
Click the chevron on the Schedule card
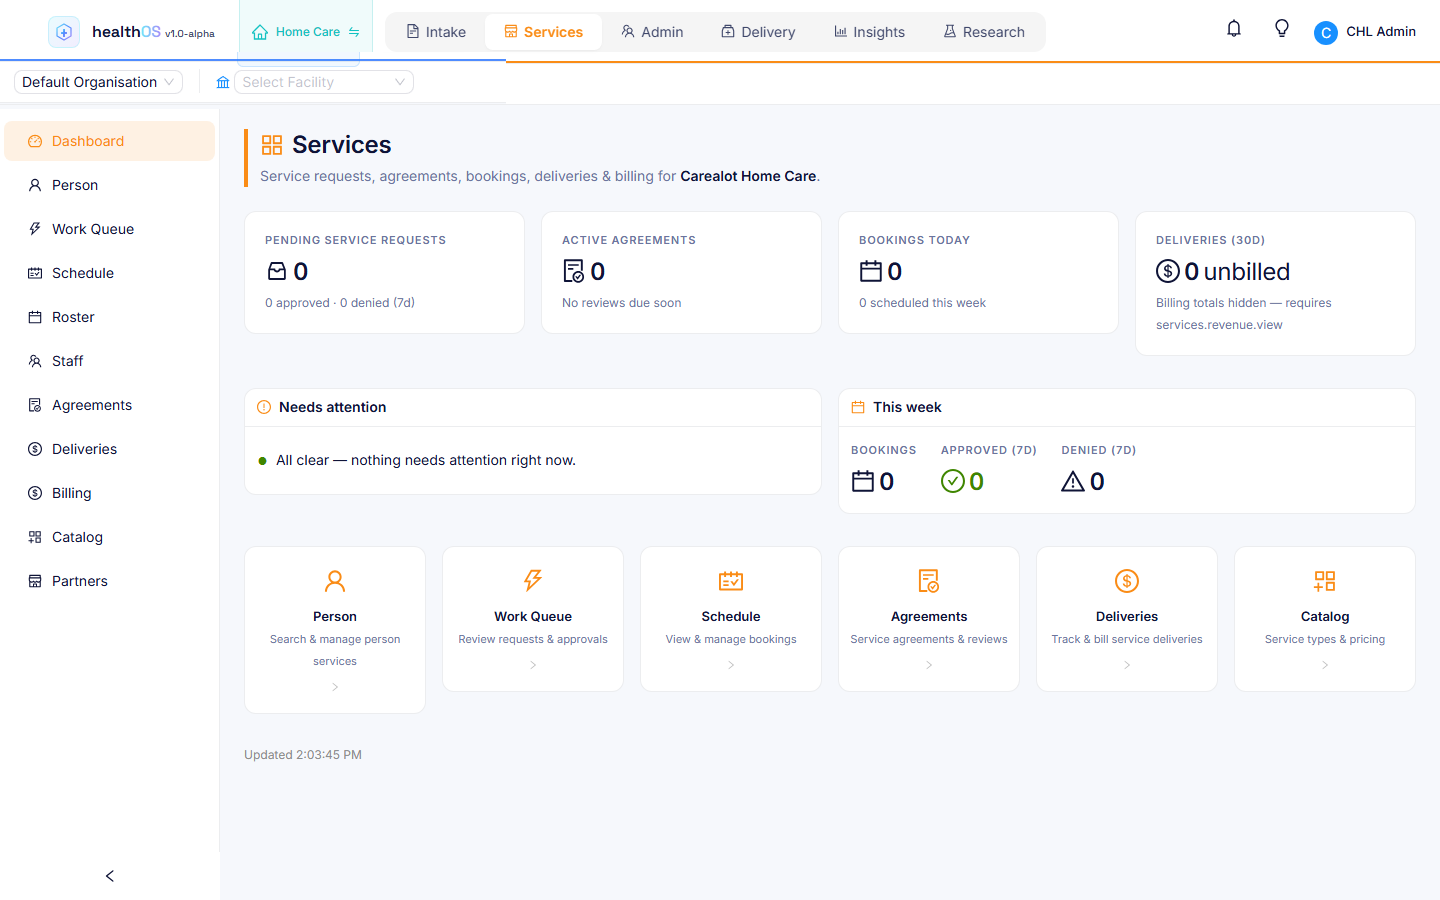click(x=731, y=665)
